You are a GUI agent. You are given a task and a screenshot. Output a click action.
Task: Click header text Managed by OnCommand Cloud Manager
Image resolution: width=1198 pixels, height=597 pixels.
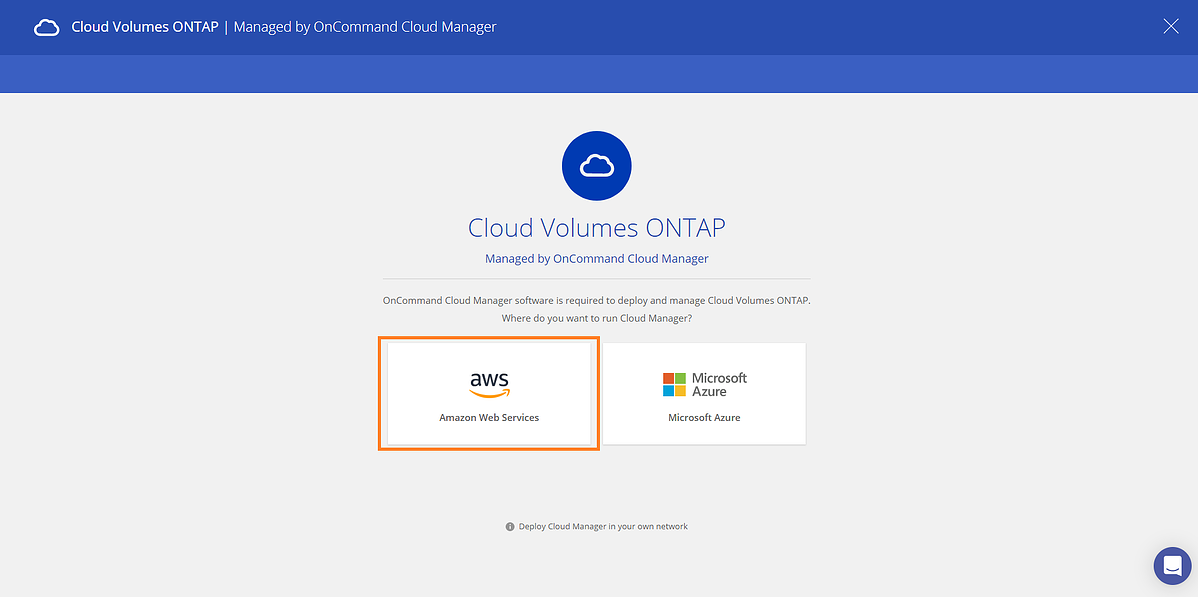(x=365, y=27)
